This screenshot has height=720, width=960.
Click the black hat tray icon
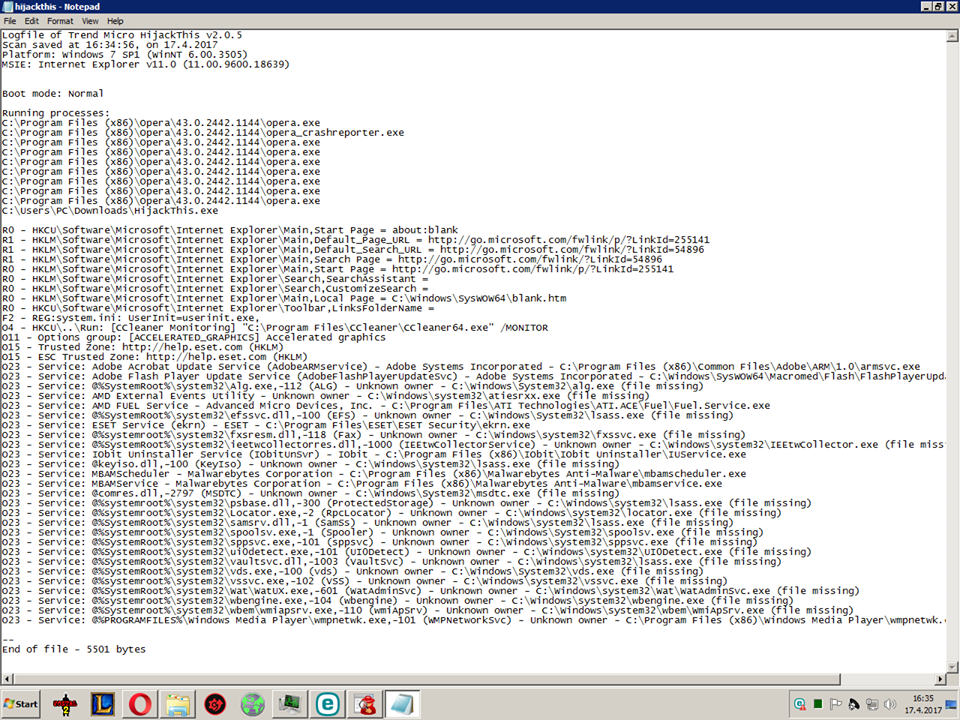click(853, 704)
